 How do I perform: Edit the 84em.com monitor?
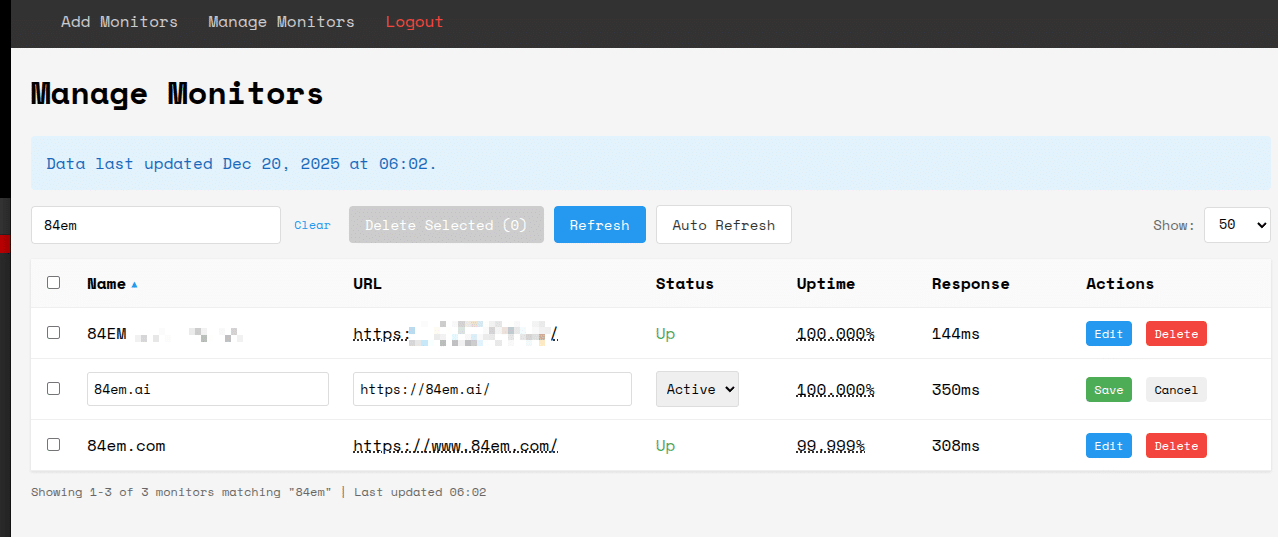pyautogui.click(x=1109, y=446)
